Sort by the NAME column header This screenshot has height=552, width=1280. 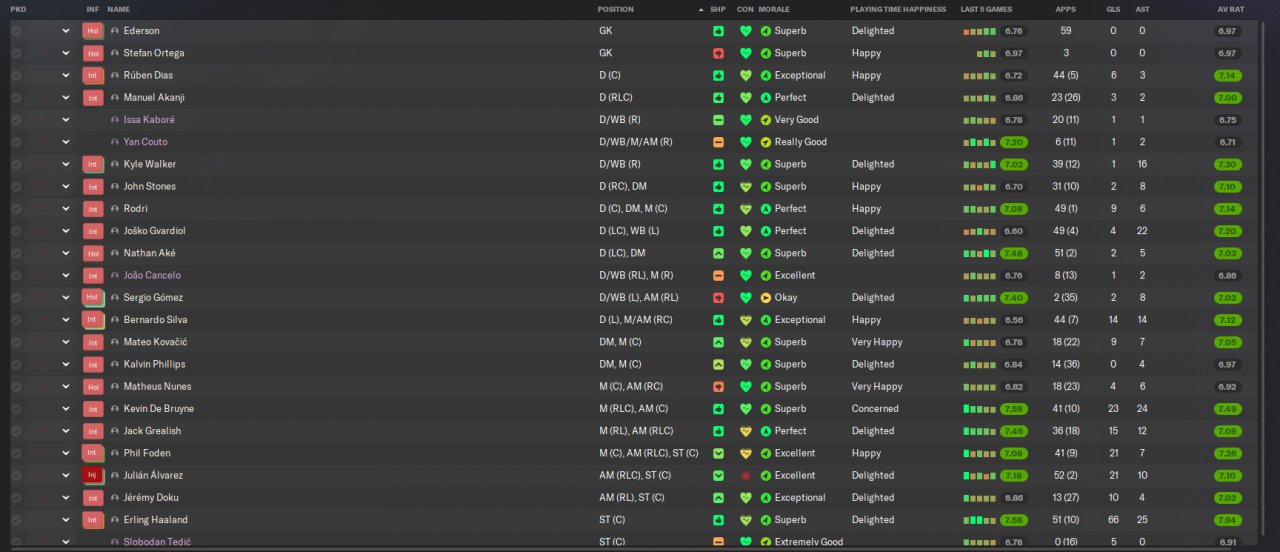(118, 9)
